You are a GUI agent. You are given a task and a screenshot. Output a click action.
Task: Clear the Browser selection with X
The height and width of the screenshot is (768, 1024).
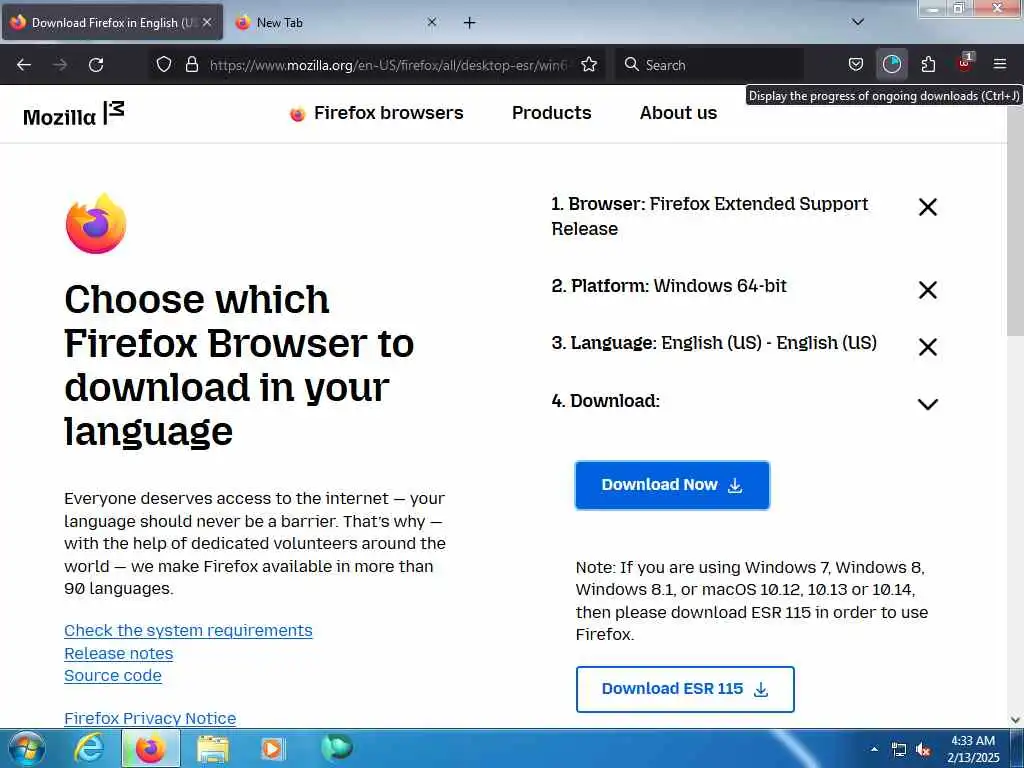[927, 207]
